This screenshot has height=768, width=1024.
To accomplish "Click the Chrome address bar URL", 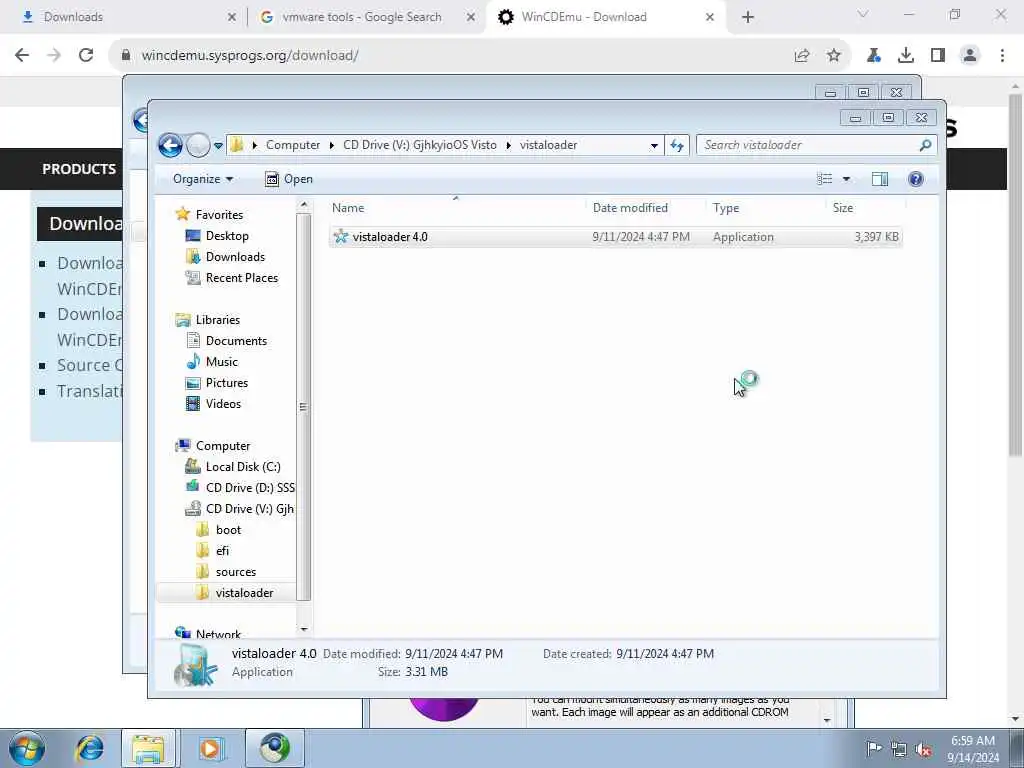I will point(249,56).
